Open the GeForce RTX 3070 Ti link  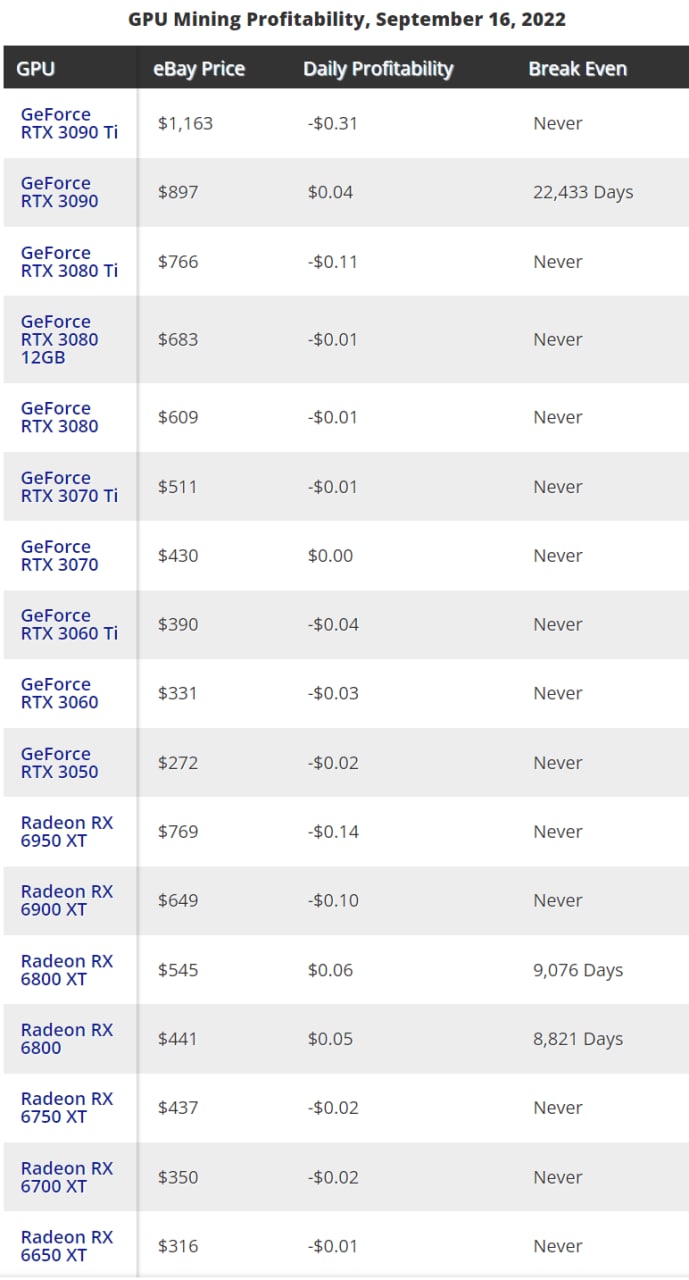[69, 486]
